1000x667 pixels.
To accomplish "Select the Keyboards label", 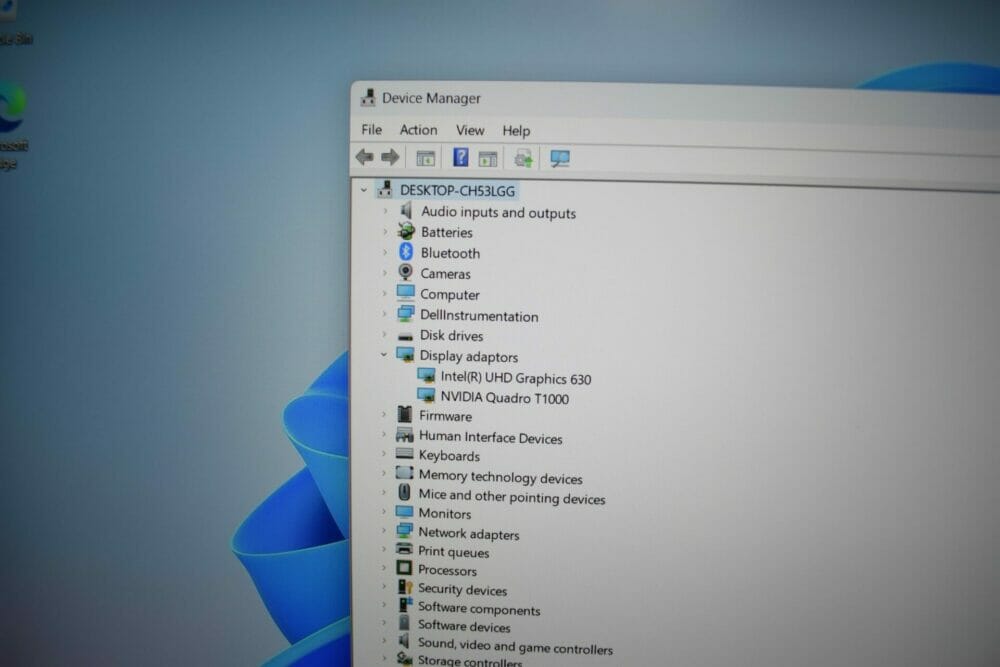I will pyautogui.click(x=449, y=456).
